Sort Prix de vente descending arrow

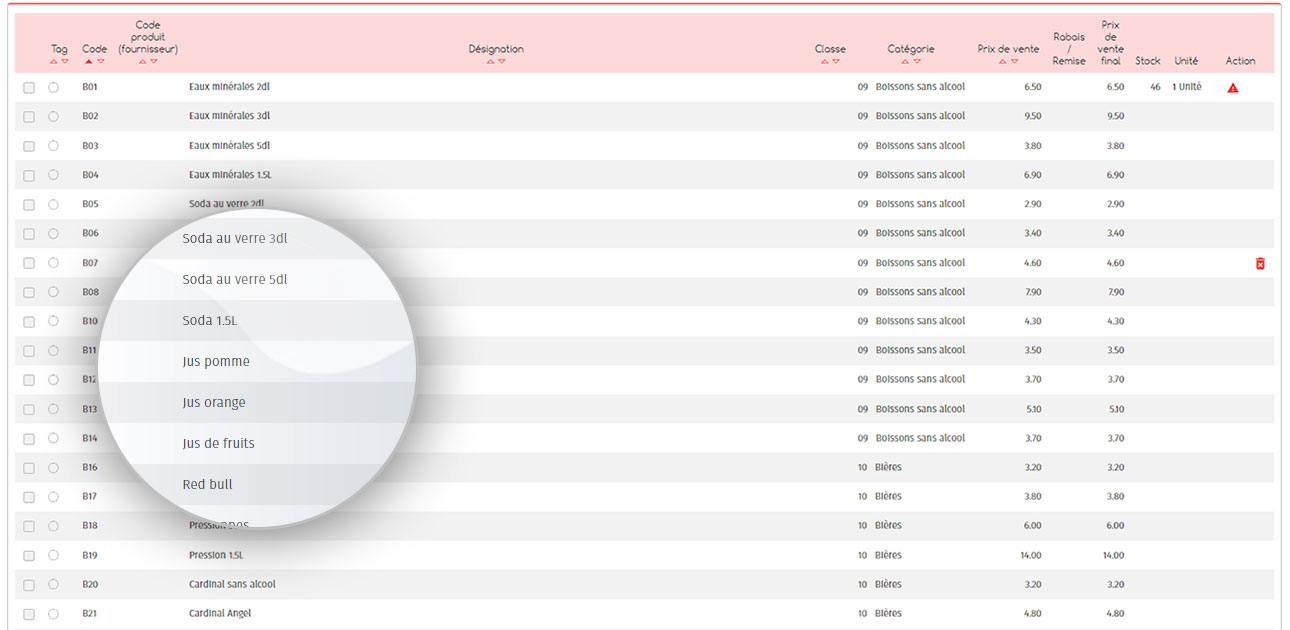coord(1015,62)
